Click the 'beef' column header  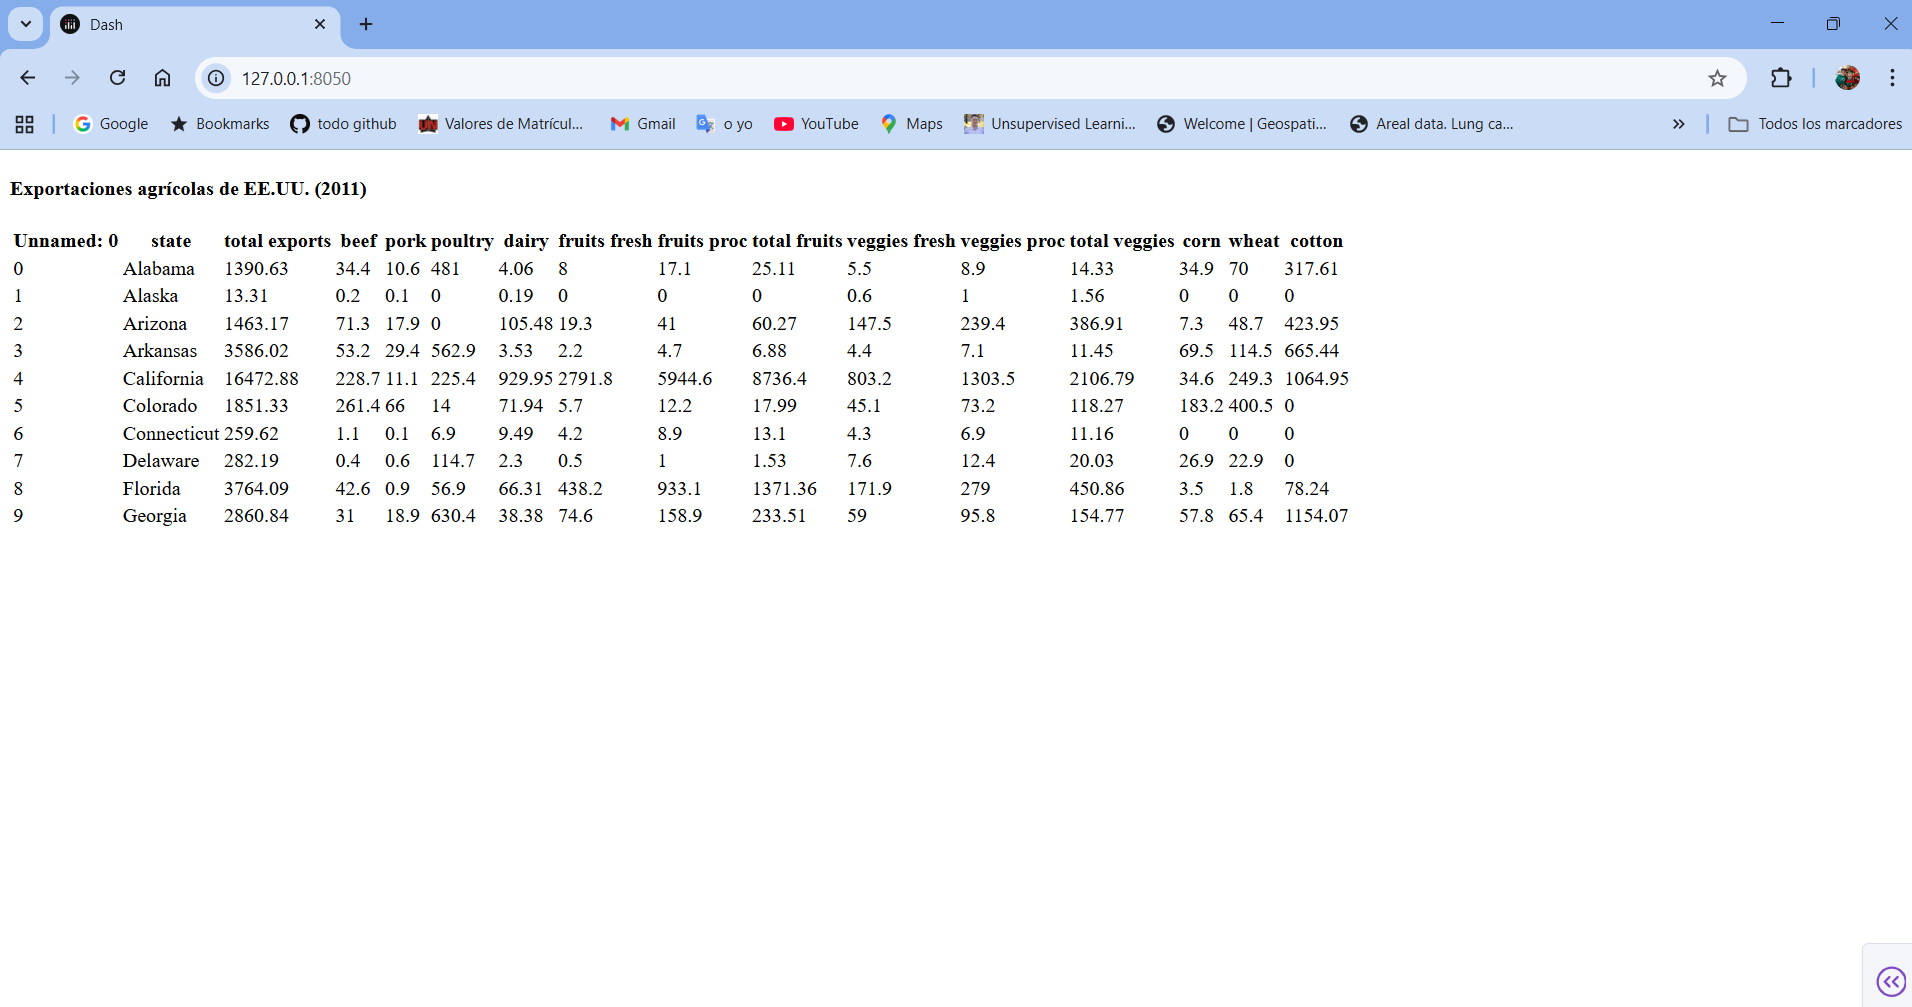coord(358,241)
